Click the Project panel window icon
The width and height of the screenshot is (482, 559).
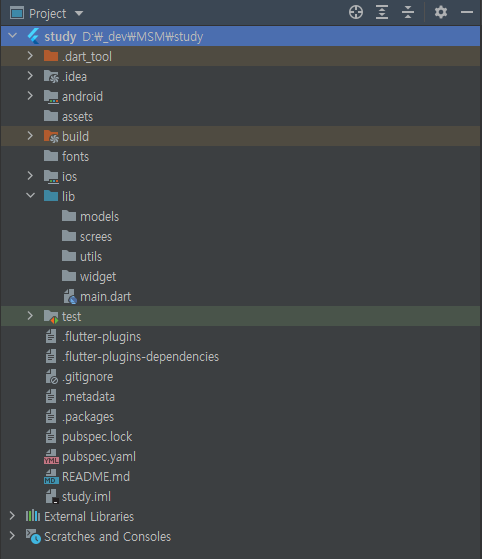pos(17,13)
